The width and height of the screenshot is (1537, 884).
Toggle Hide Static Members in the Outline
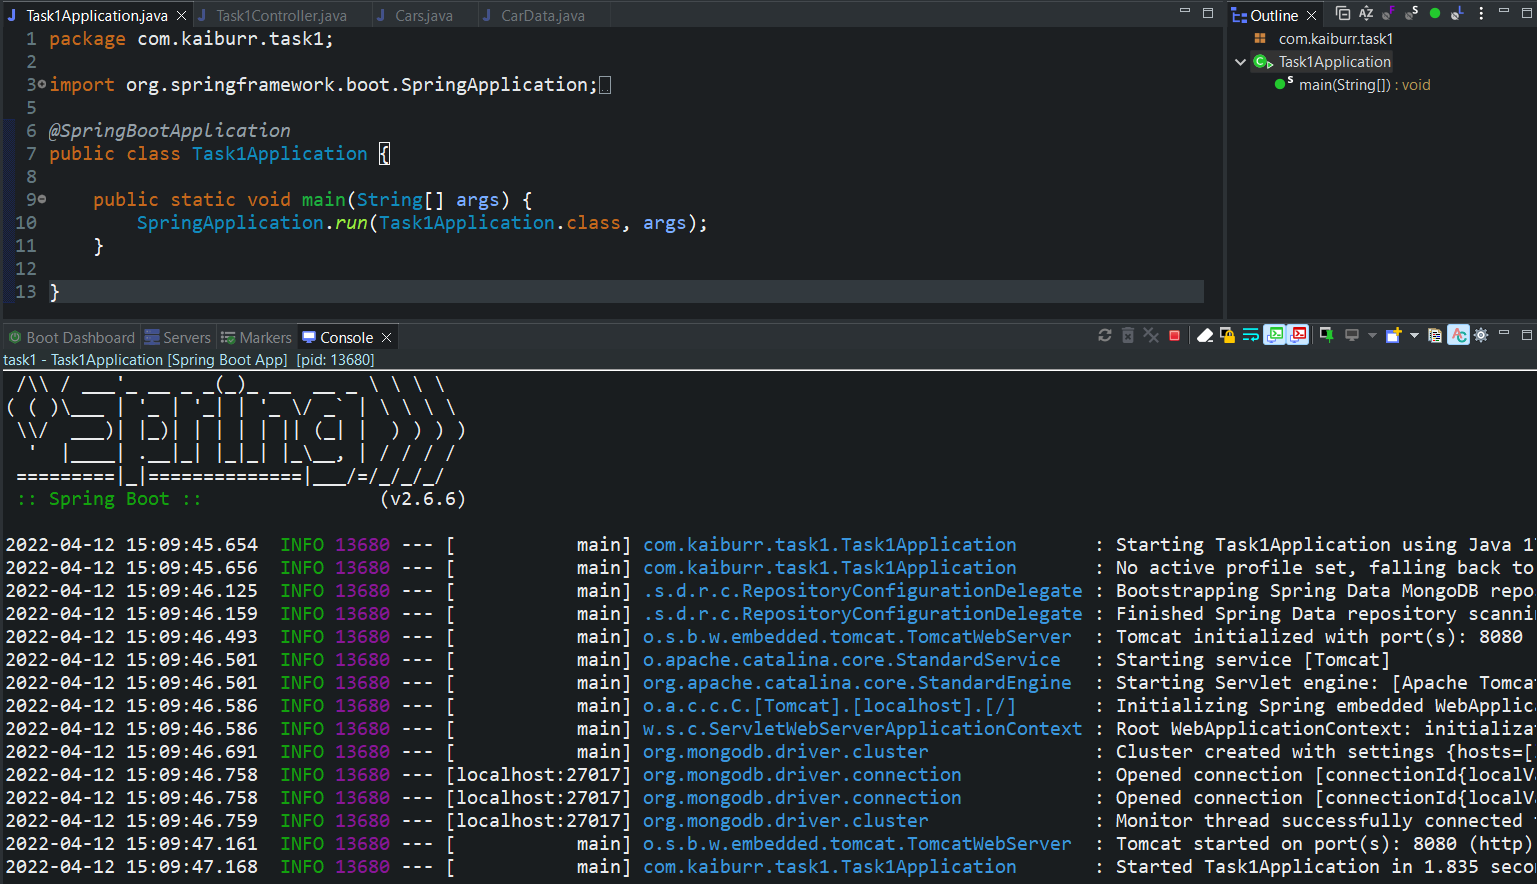(1409, 13)
